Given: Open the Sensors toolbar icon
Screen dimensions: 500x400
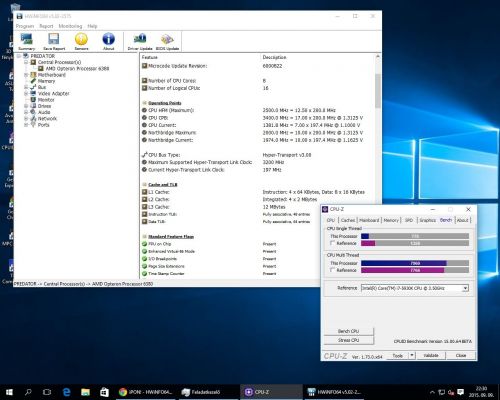Looking at the screenshot, I should point(81,41).
